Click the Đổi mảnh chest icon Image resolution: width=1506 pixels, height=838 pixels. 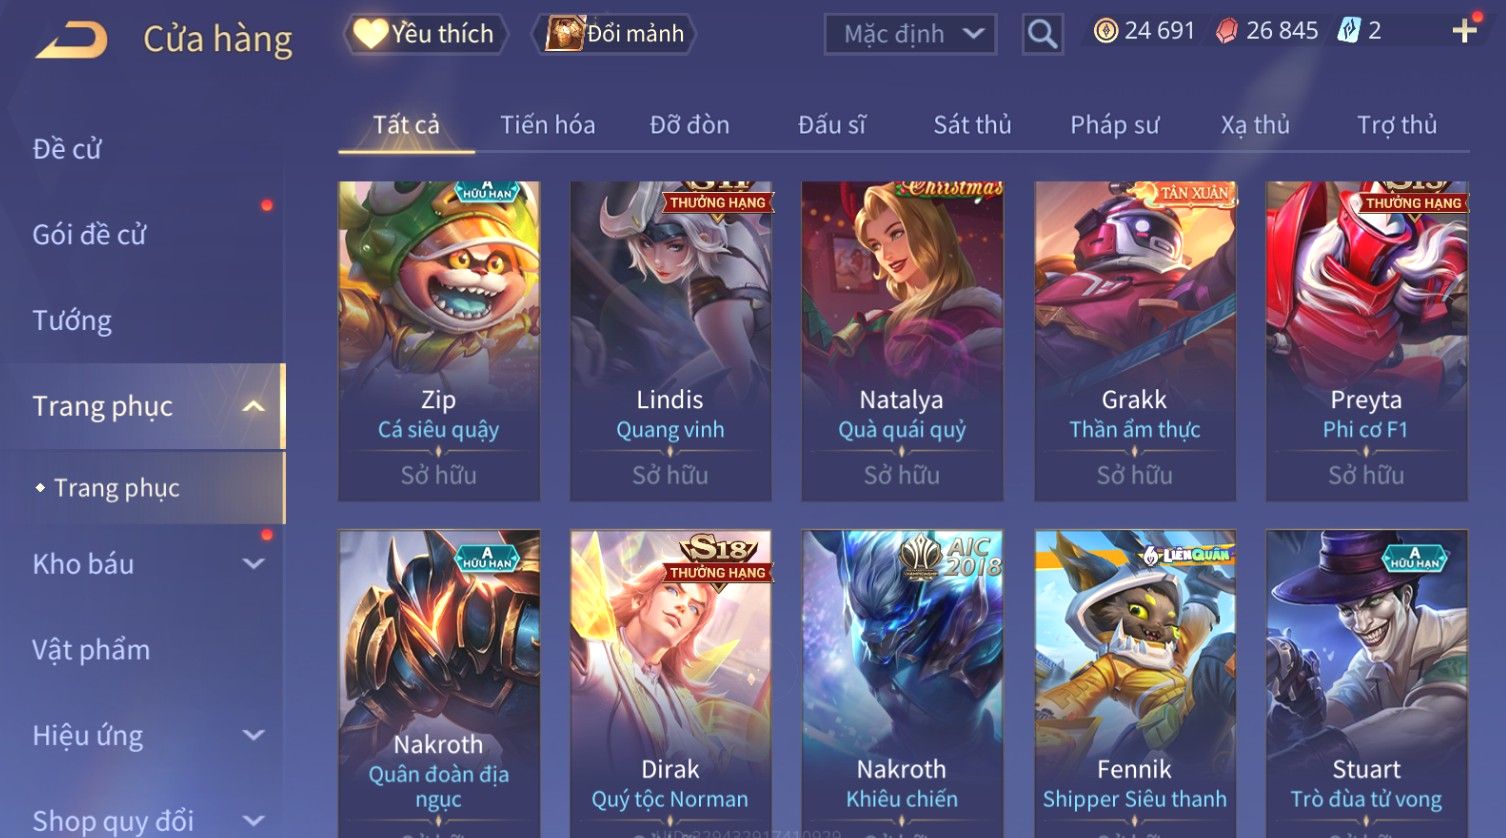pyautogui.click(x=564, y=34)
